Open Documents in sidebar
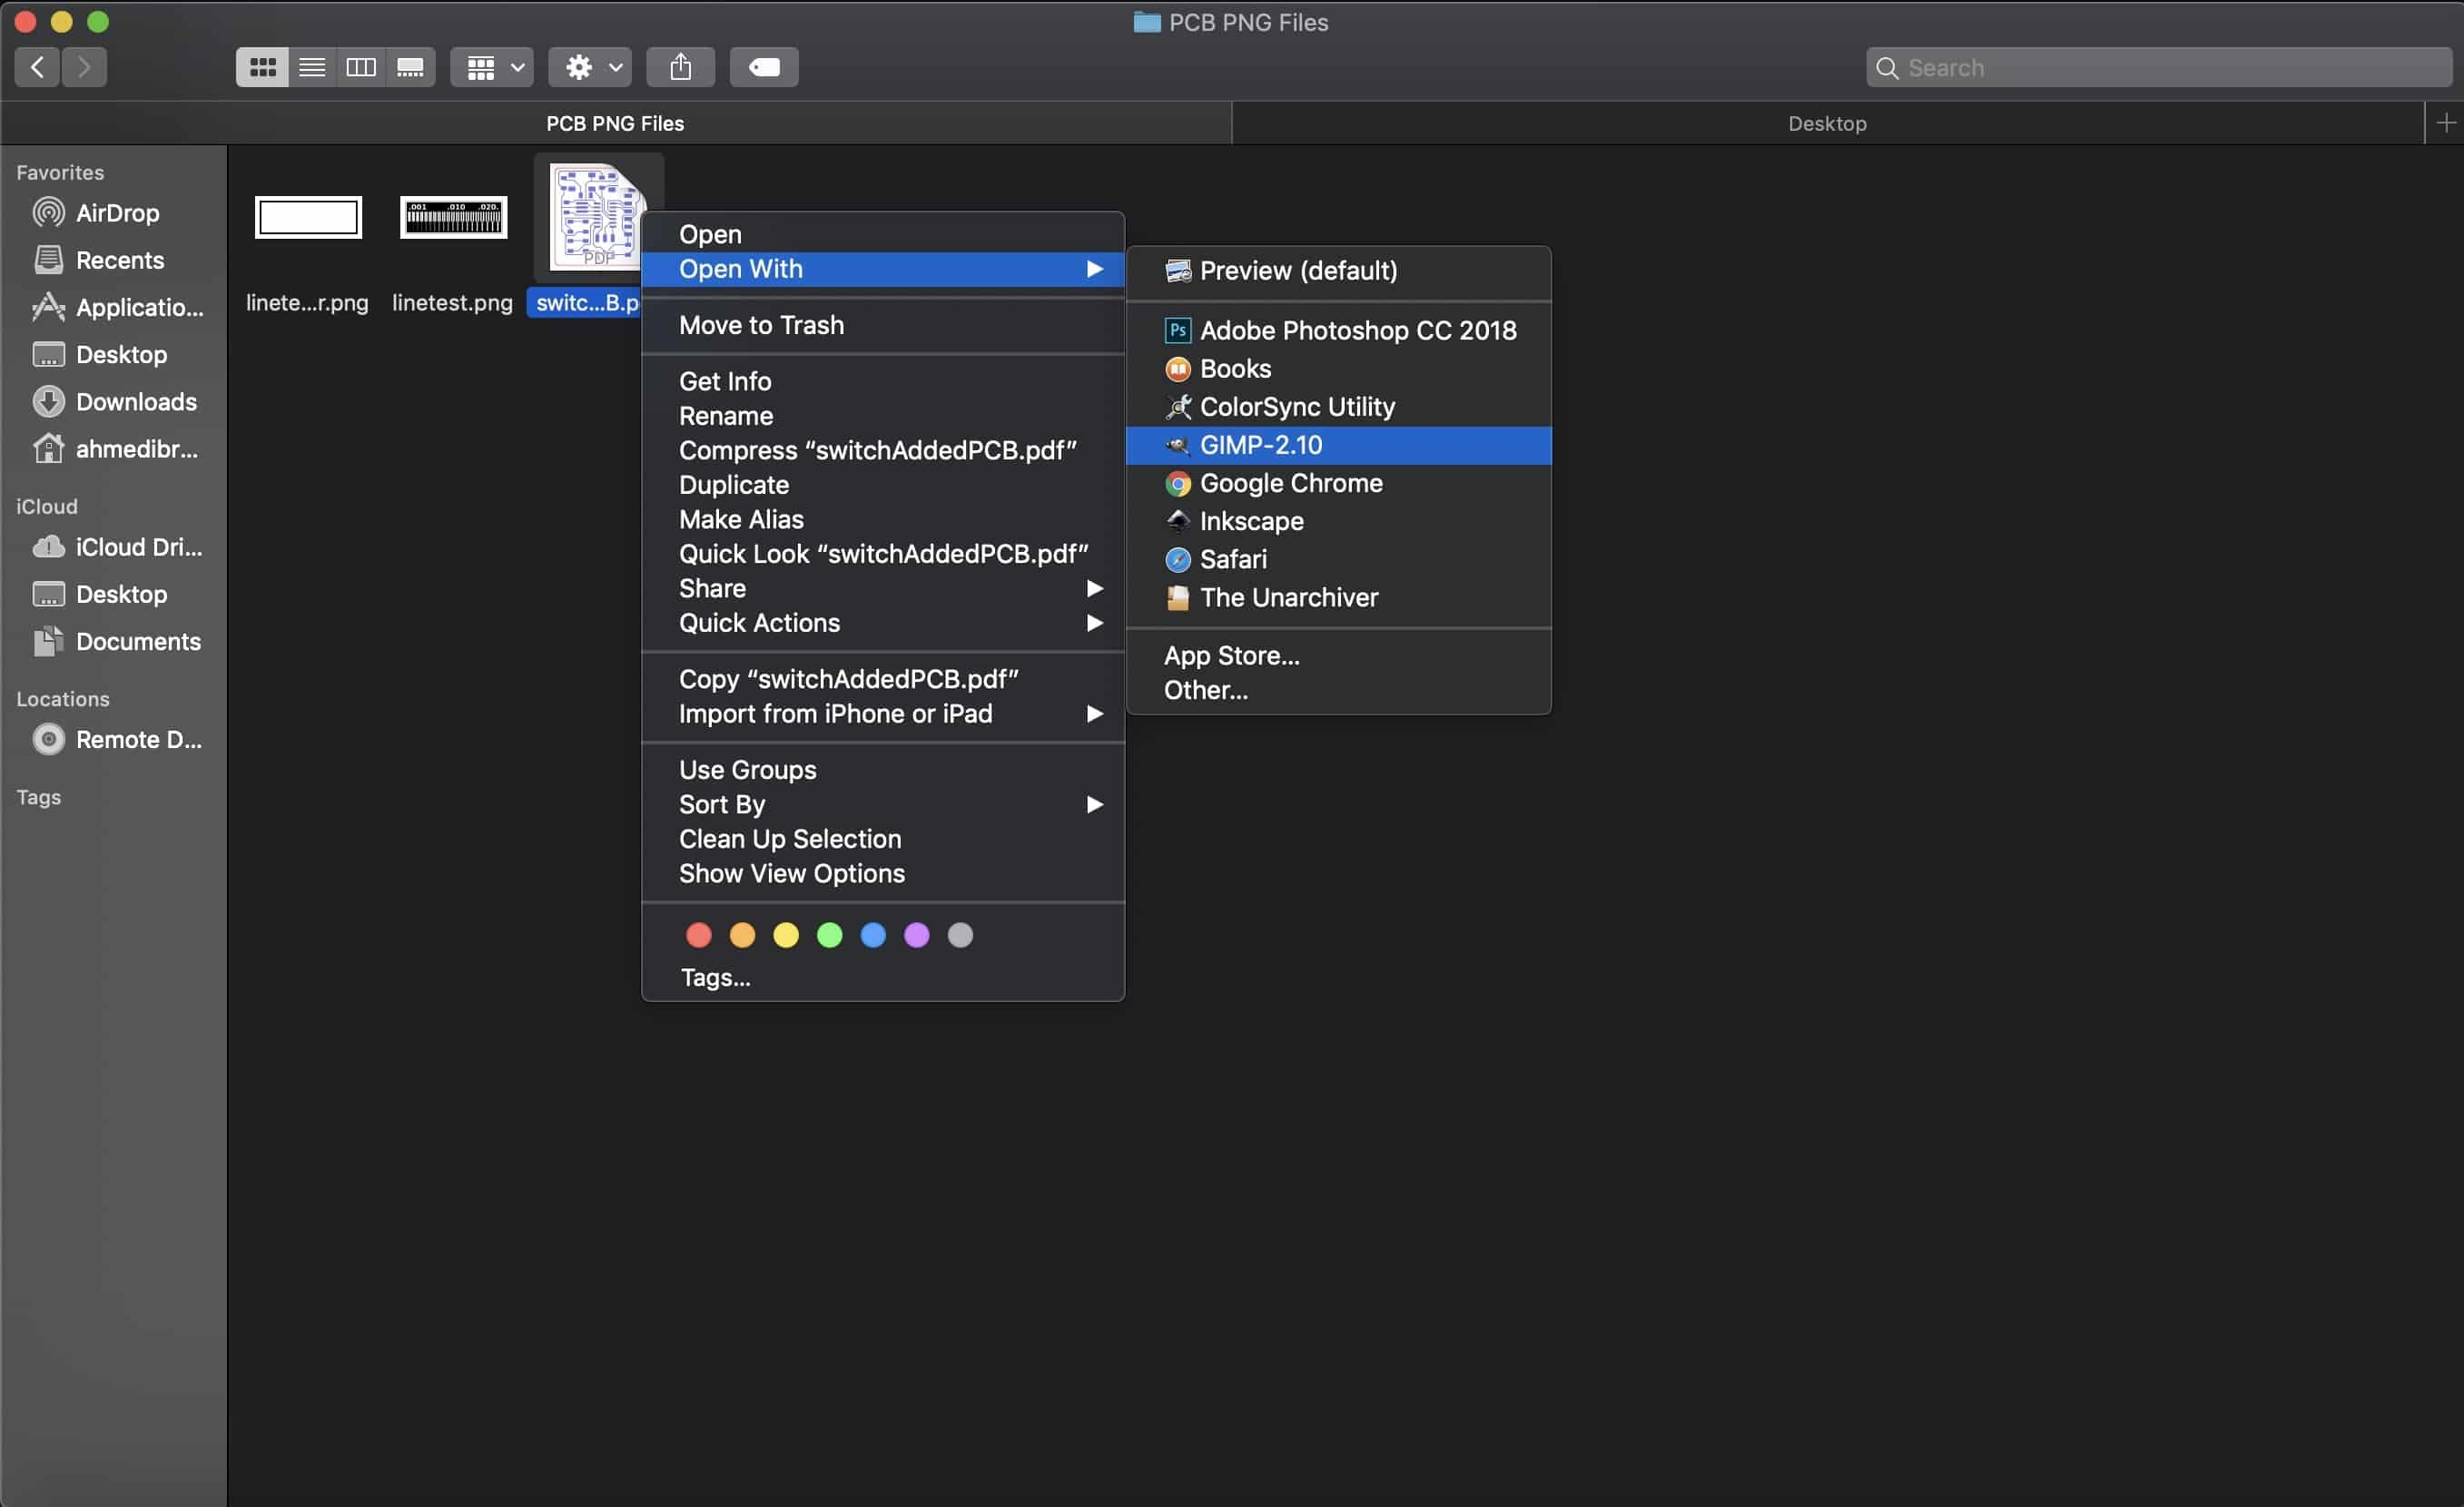The width and height of the screenshot is (2464, 1507). [114, 640]
